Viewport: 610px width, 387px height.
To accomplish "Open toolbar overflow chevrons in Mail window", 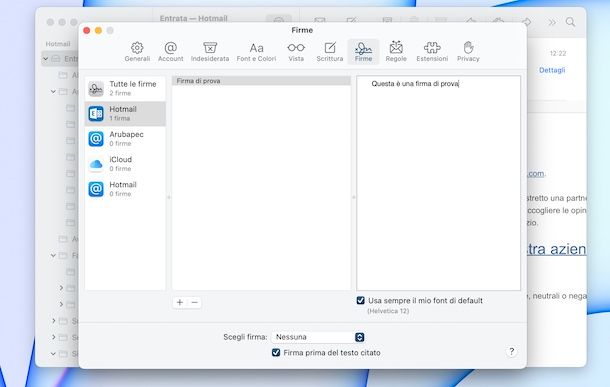I will tap(552, 22).
